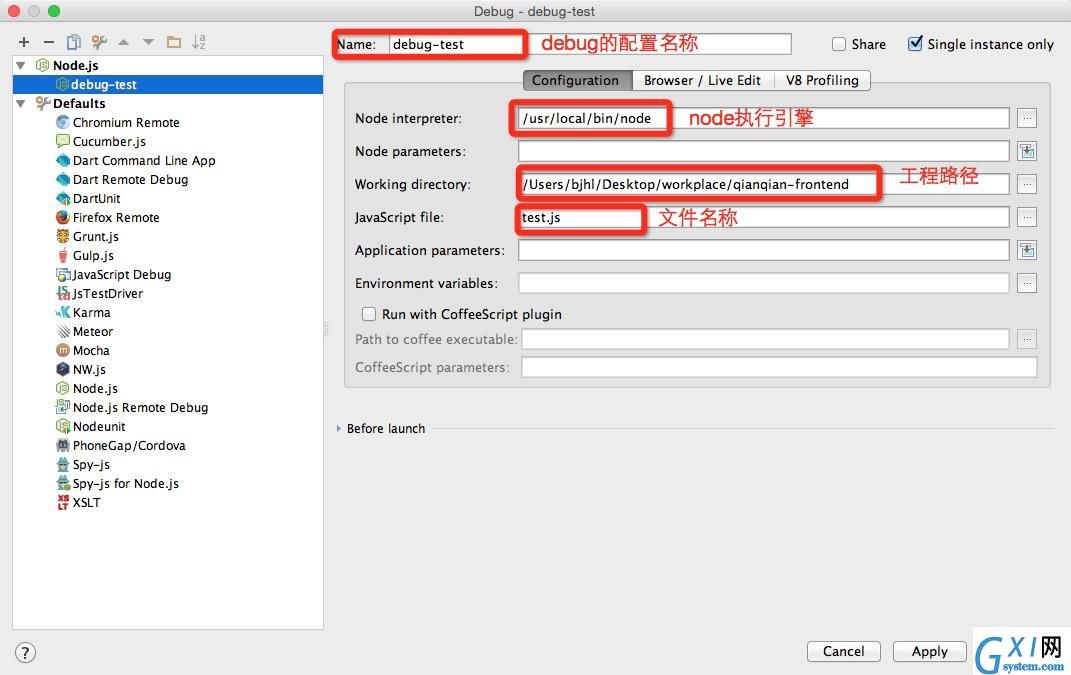Focus the Node parameters field
The width and height of the screenshot is (1071, 675).
tap(764, 151)
